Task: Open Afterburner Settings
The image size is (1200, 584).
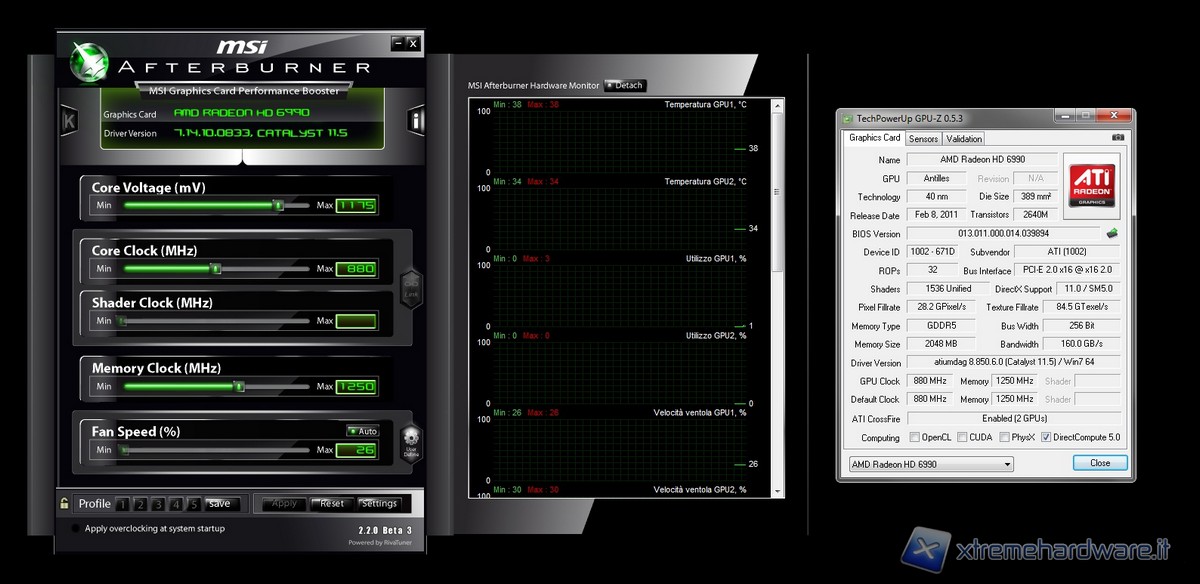Action: tap(379, 504)
